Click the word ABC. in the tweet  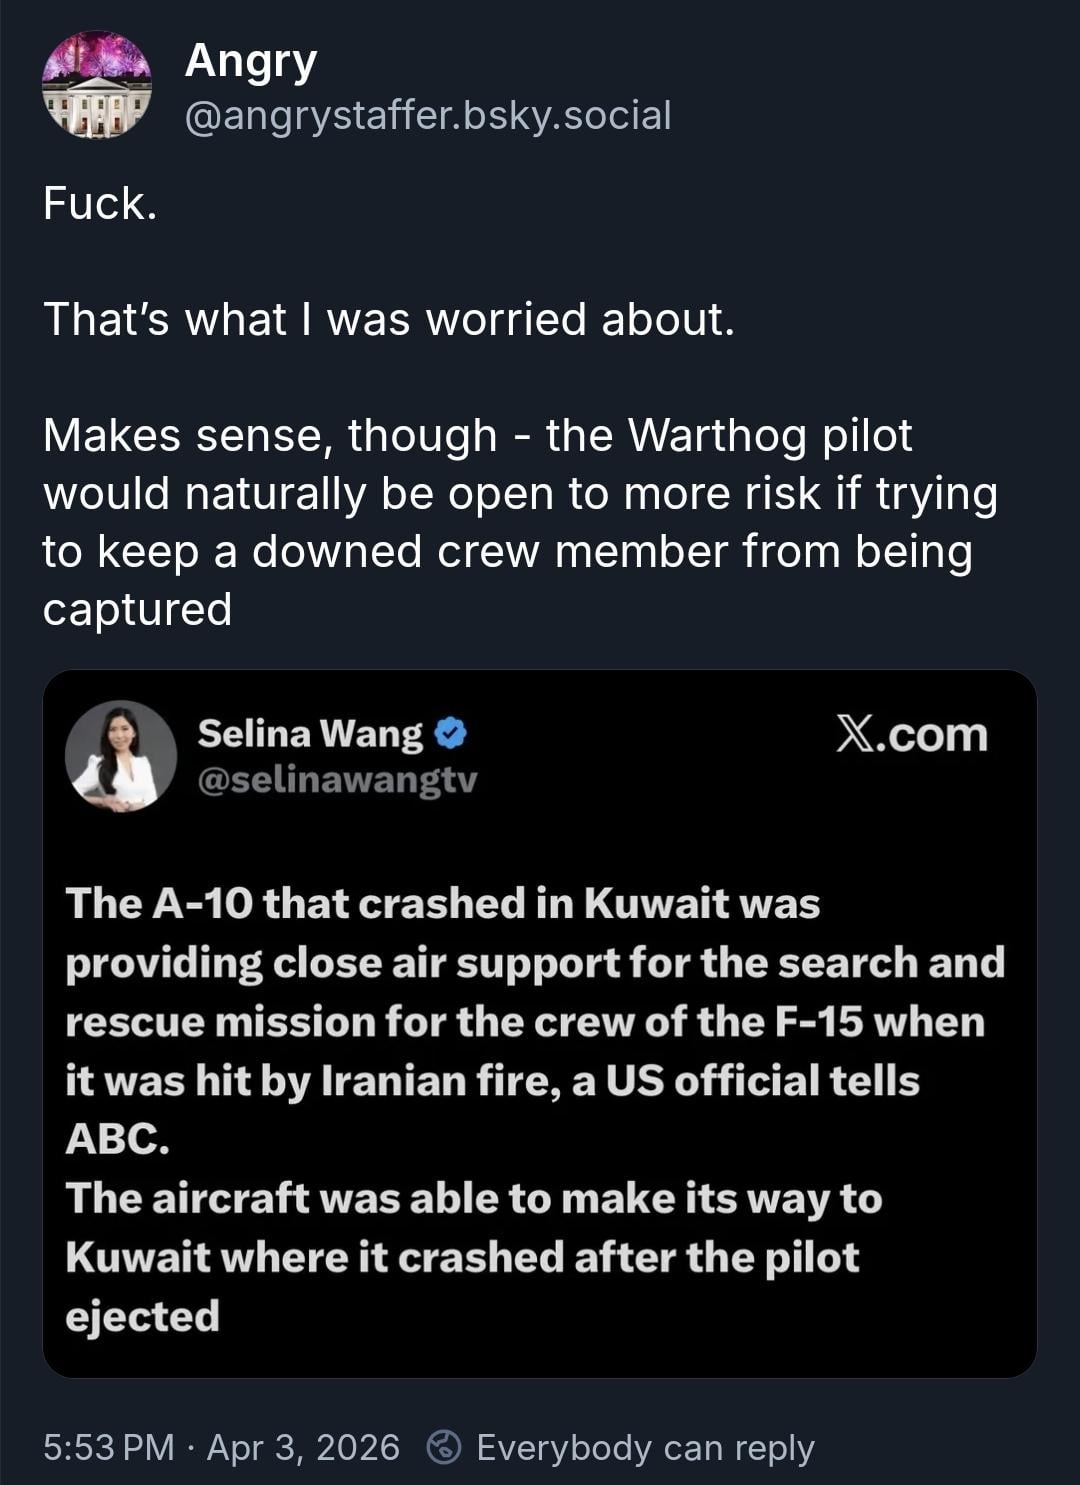point(117,1139)
